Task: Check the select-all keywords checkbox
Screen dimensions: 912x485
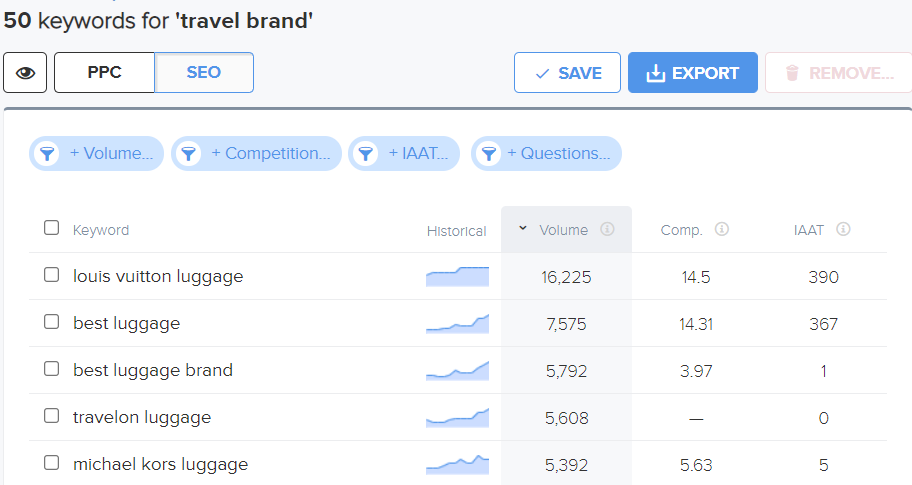Action: (x=52, y=229)
